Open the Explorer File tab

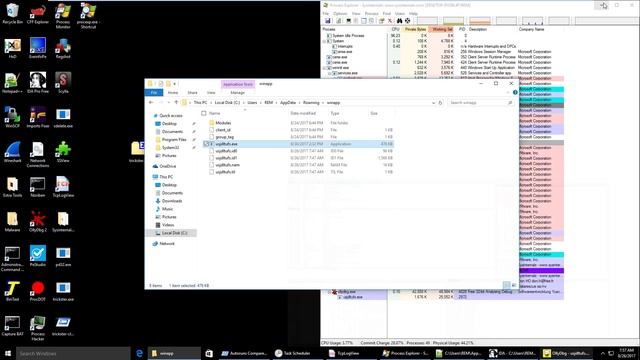pos(154,93)
